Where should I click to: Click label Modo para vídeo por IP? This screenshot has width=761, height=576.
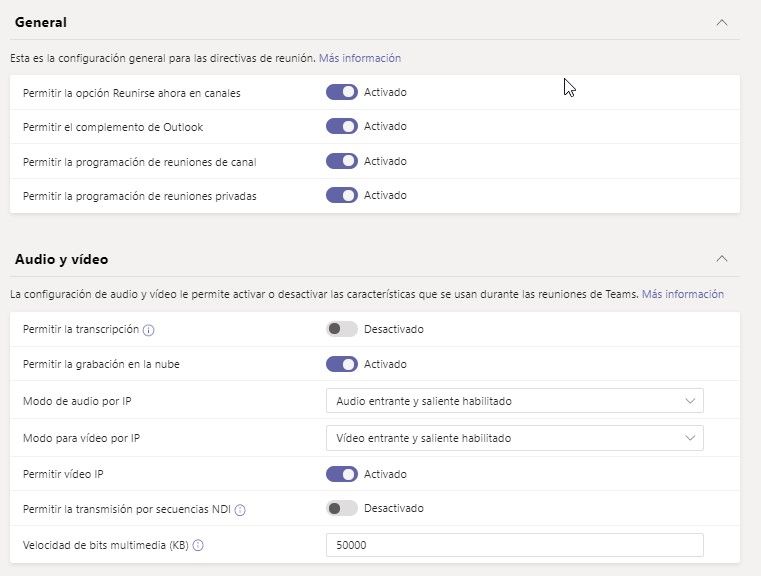(81, 438)
